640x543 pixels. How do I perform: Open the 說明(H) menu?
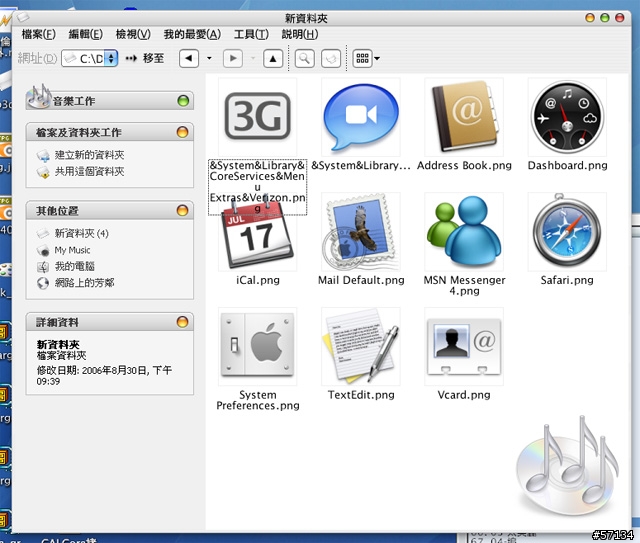(300, 34)
